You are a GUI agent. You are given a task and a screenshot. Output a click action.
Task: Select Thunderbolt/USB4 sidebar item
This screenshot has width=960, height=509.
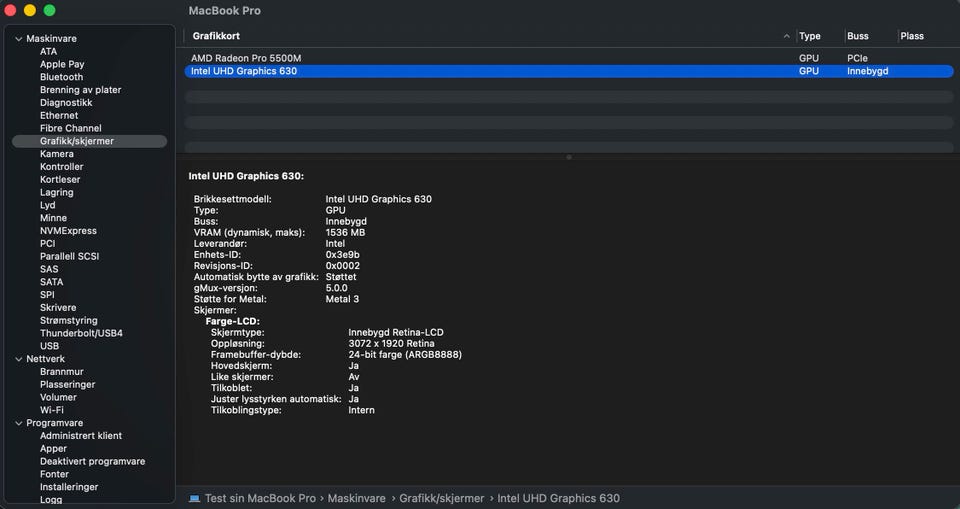point(81,333)
